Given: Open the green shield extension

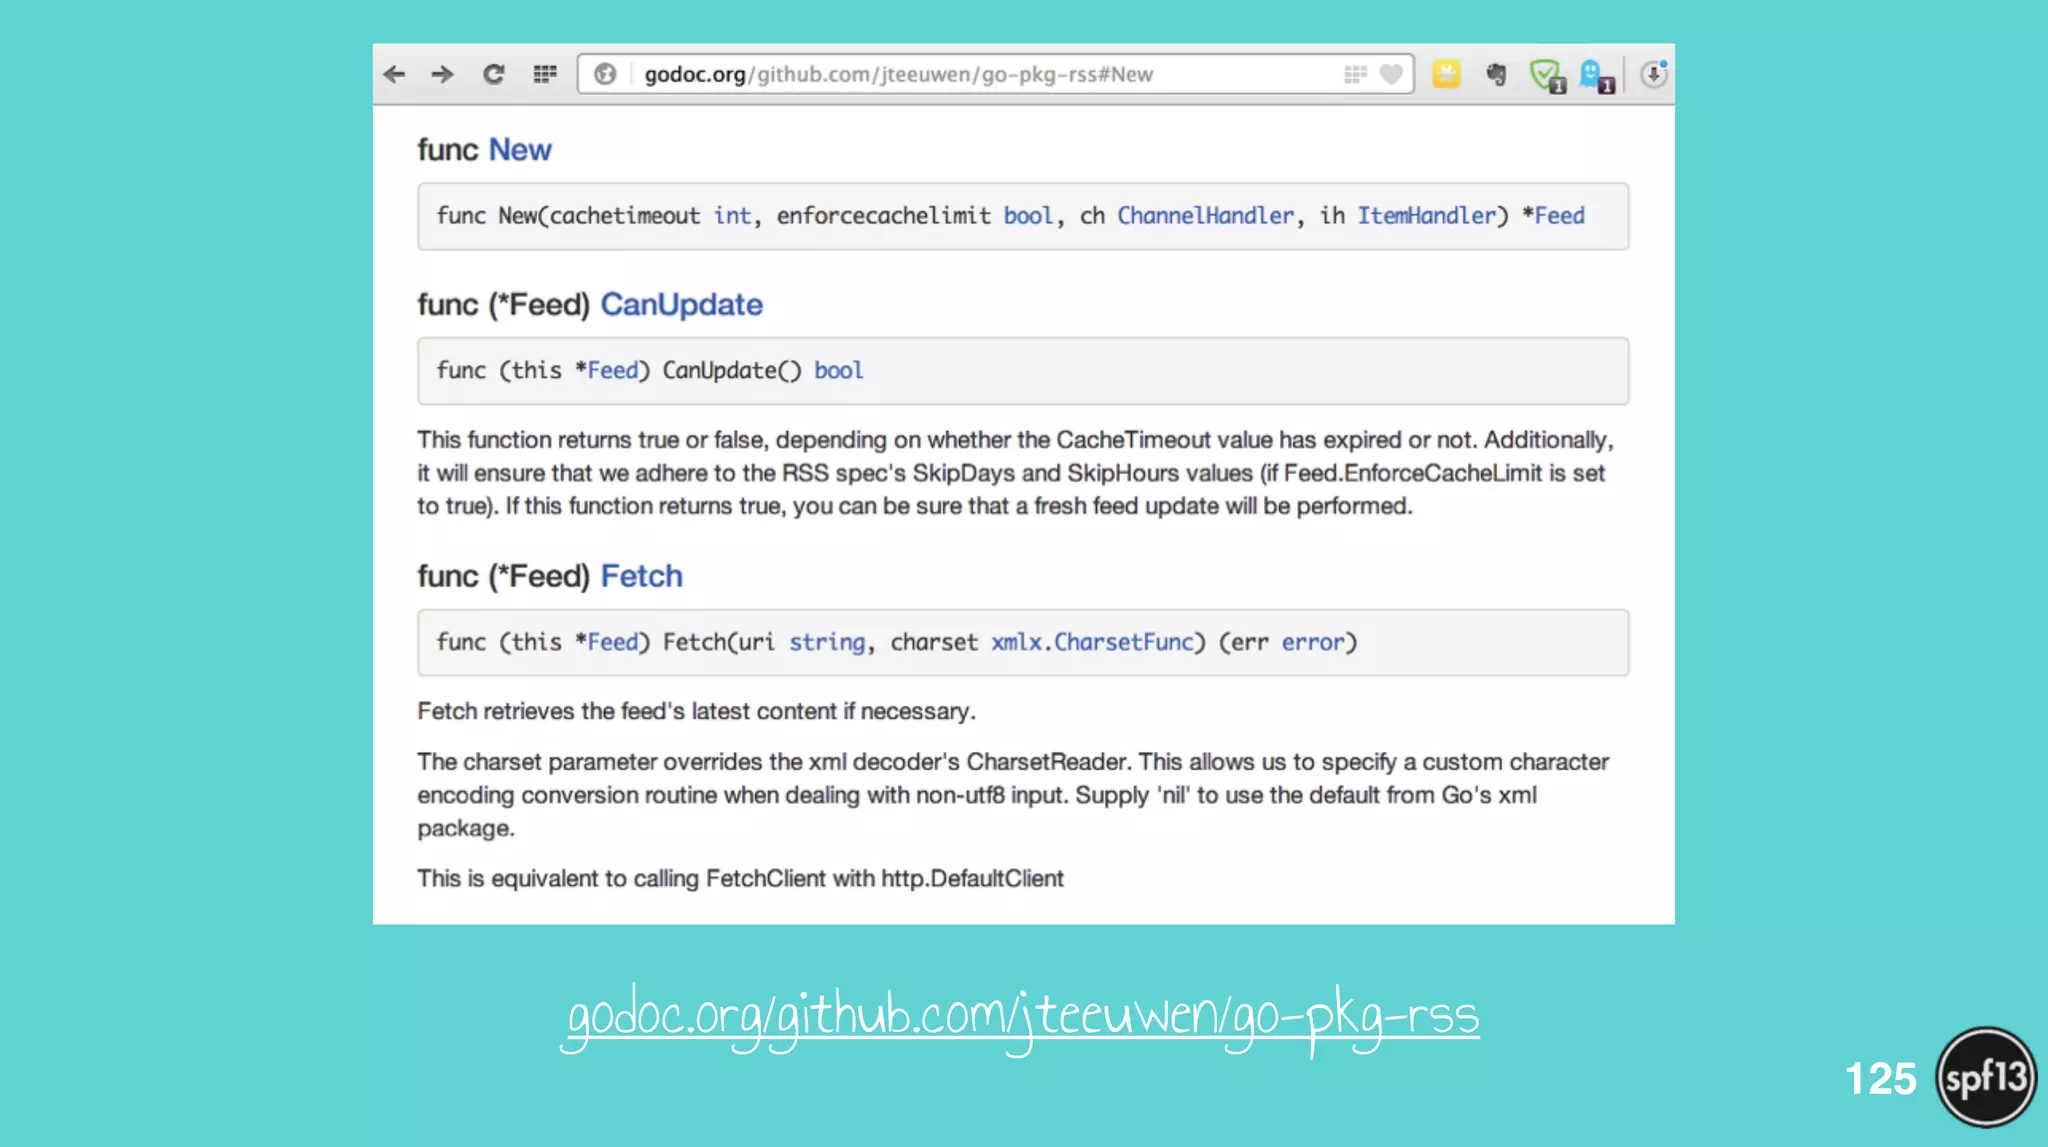Looking at the screenshot, I should 1547,76.
